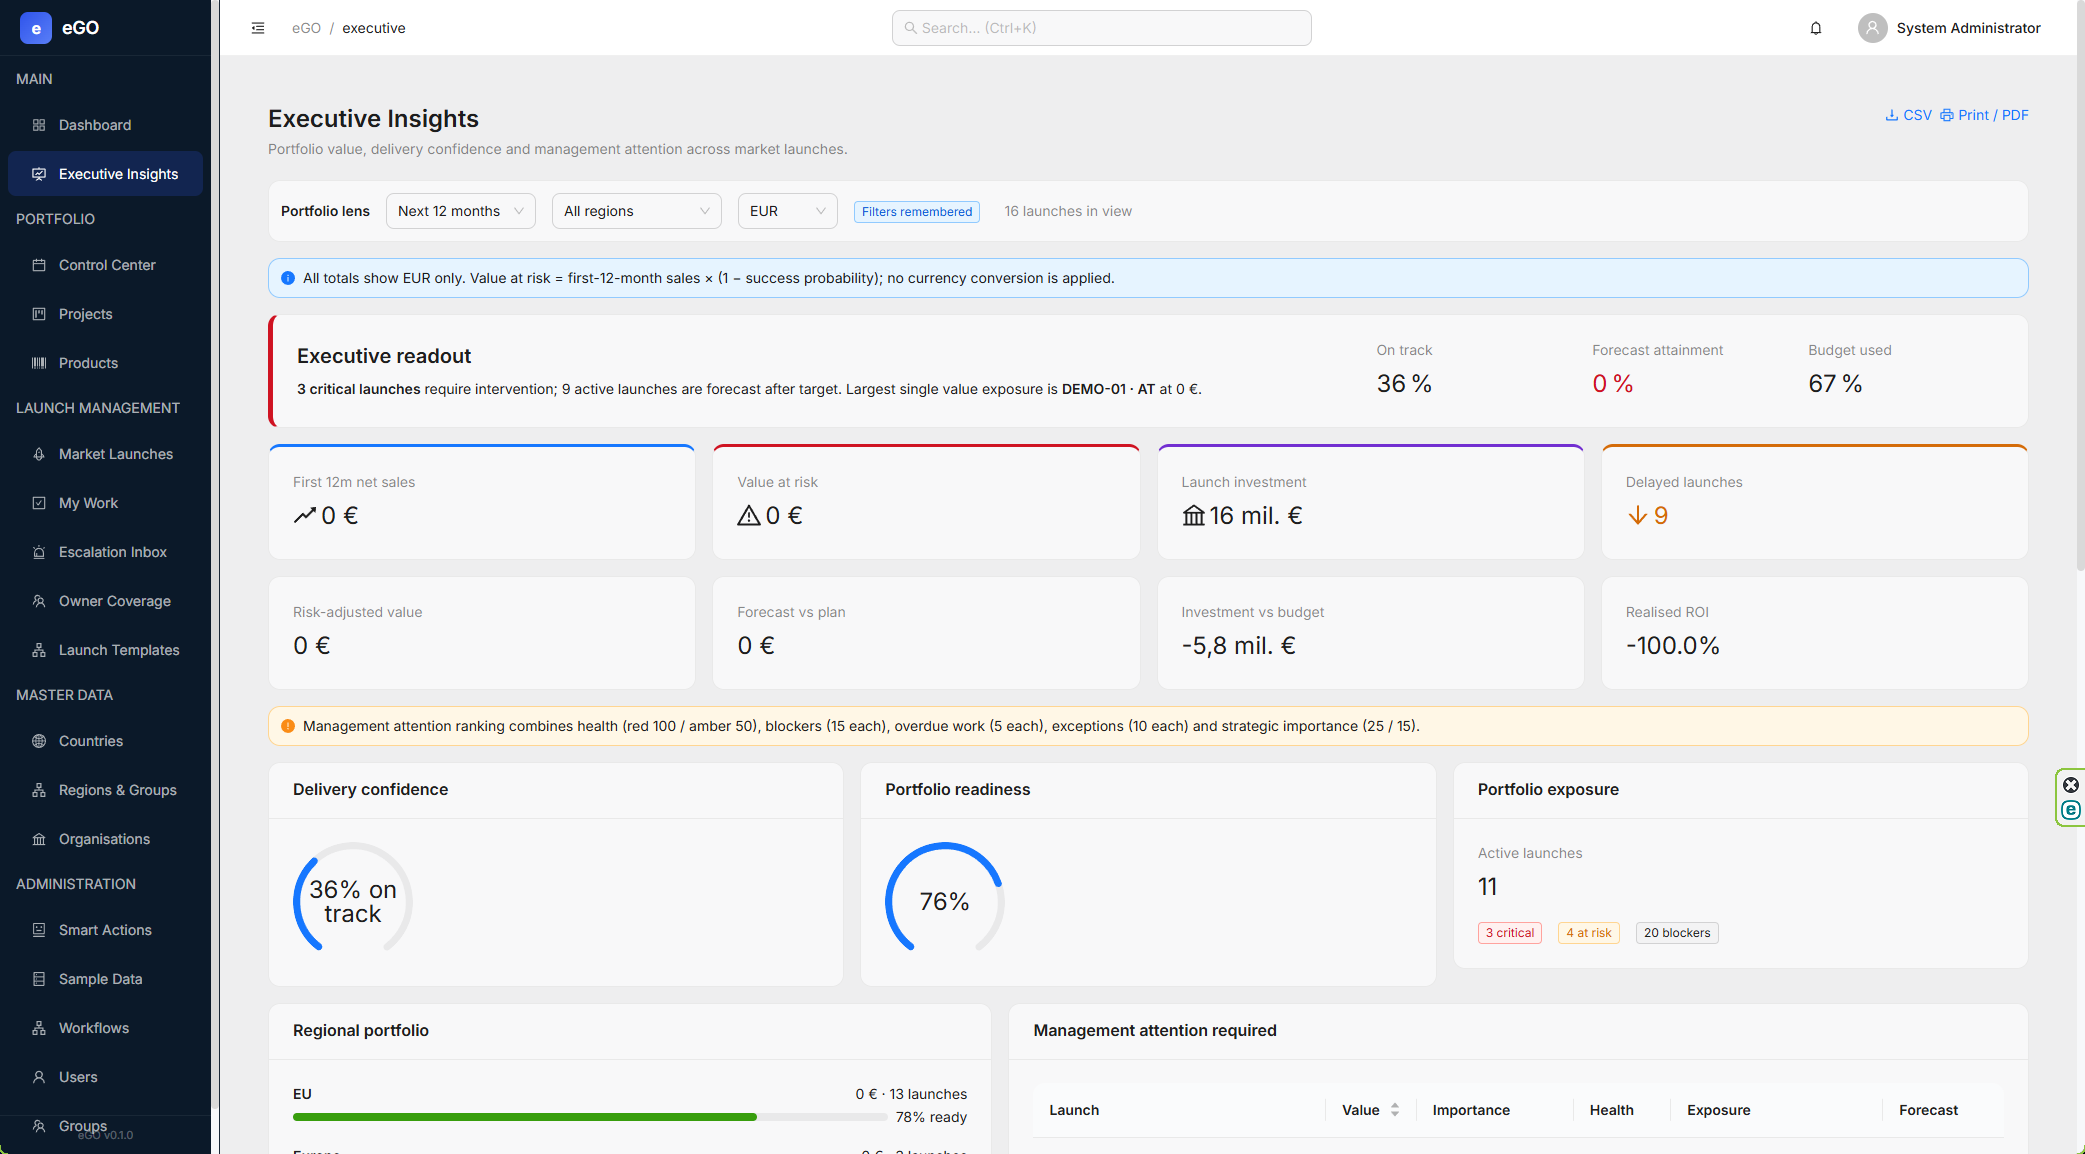Click the EU readiness progress bar
The width and height of the screenshot is (2085, 1154).
tap(590, 1117)
